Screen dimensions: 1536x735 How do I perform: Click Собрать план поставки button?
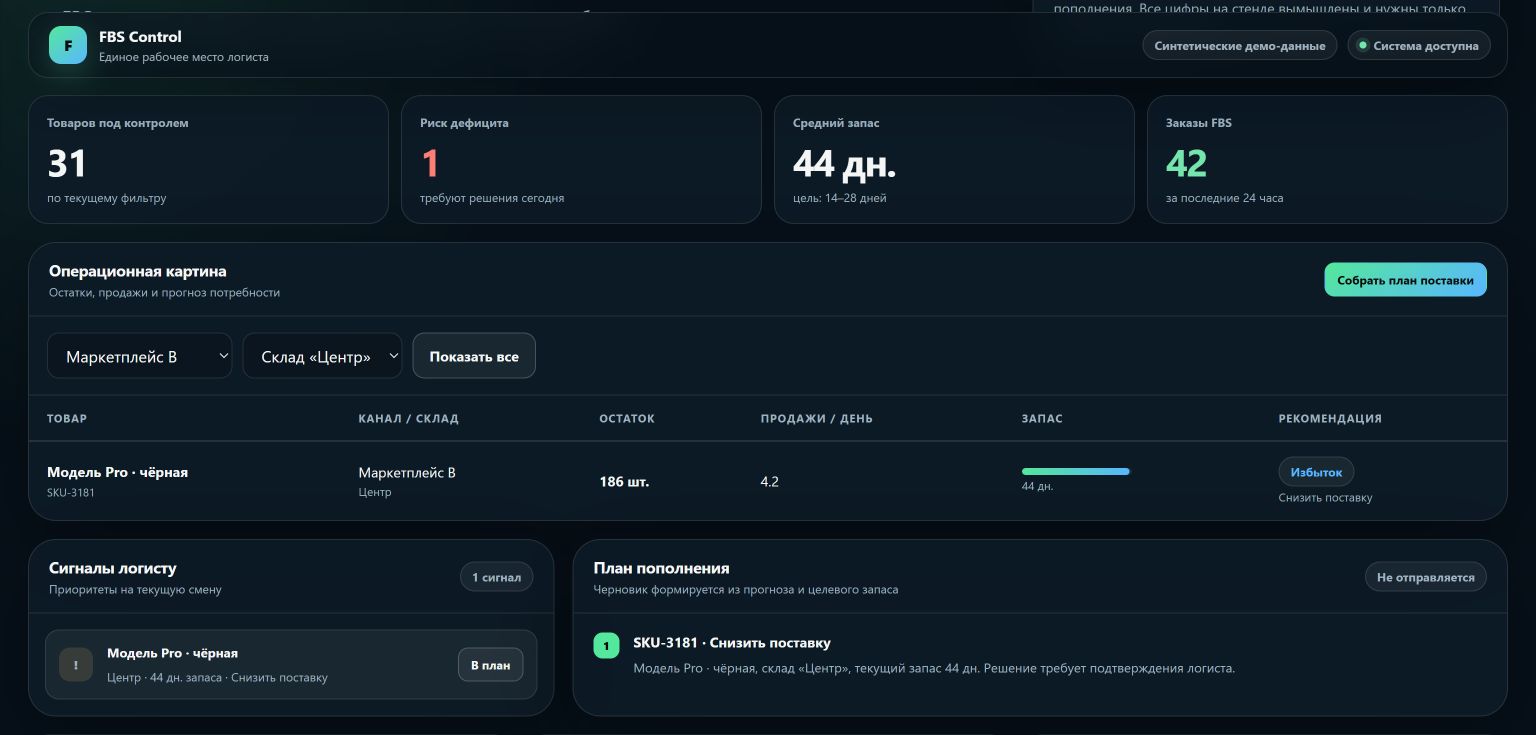click(x=1405, y=280)
